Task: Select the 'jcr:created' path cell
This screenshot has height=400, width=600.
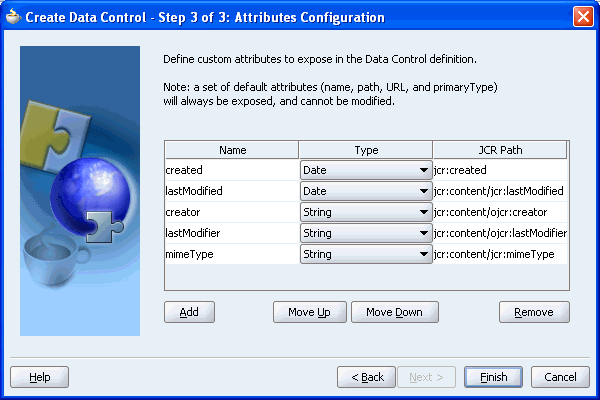Action: (x=500, y=170)
